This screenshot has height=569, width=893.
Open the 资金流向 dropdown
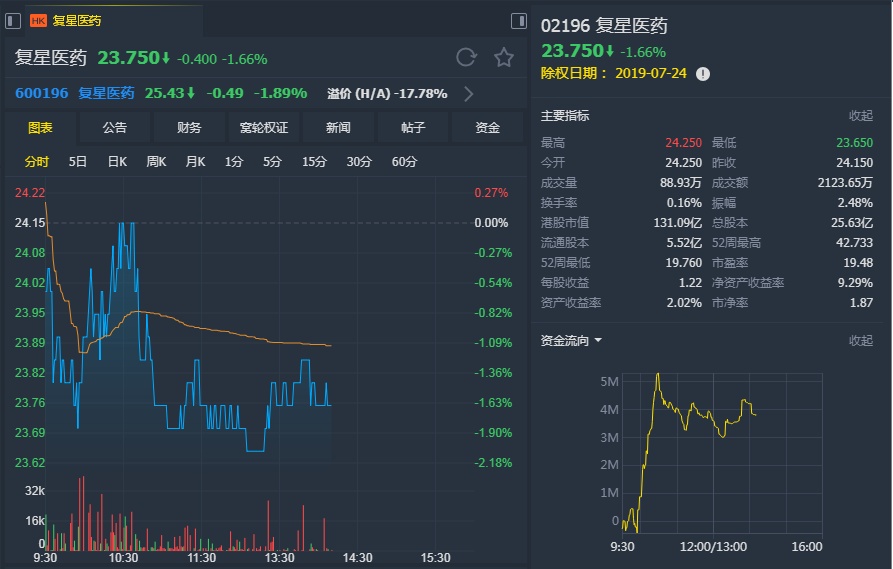[x=598, y=341]
